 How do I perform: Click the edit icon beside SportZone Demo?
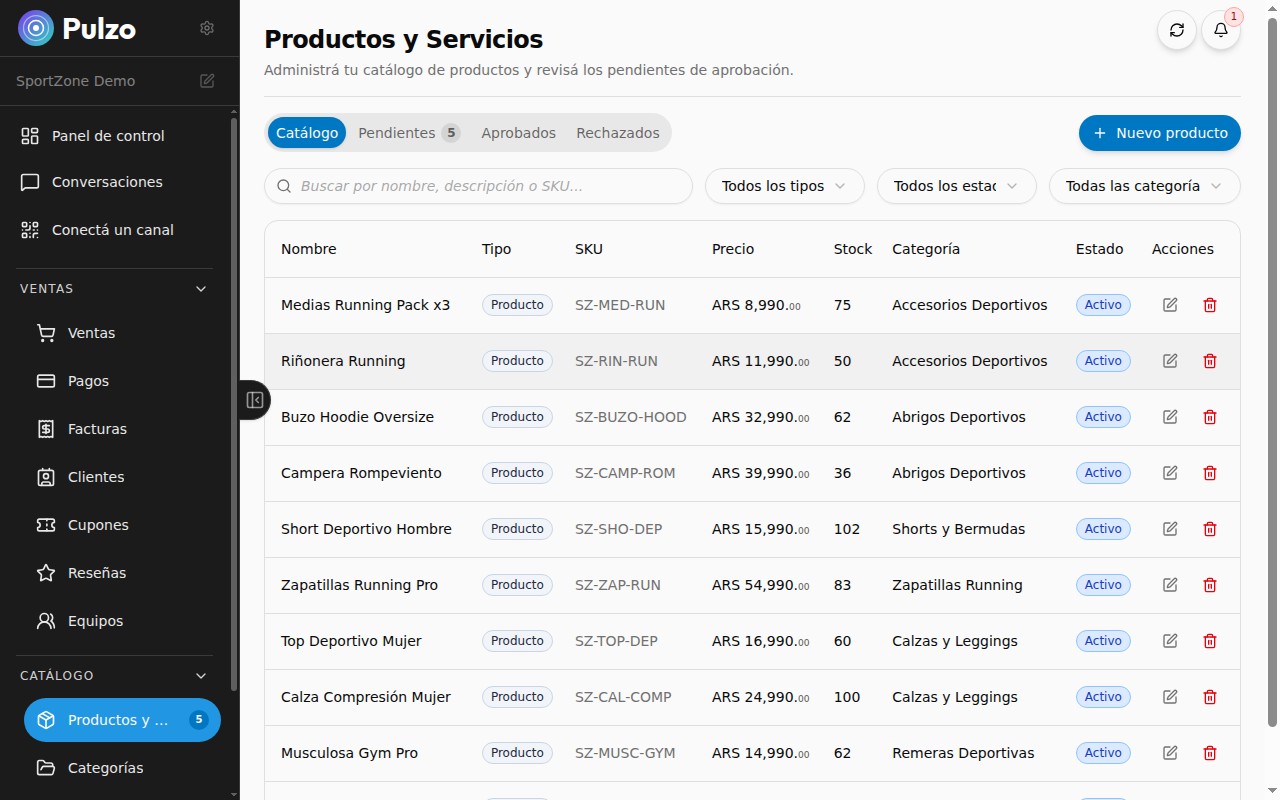click(207, 81)
